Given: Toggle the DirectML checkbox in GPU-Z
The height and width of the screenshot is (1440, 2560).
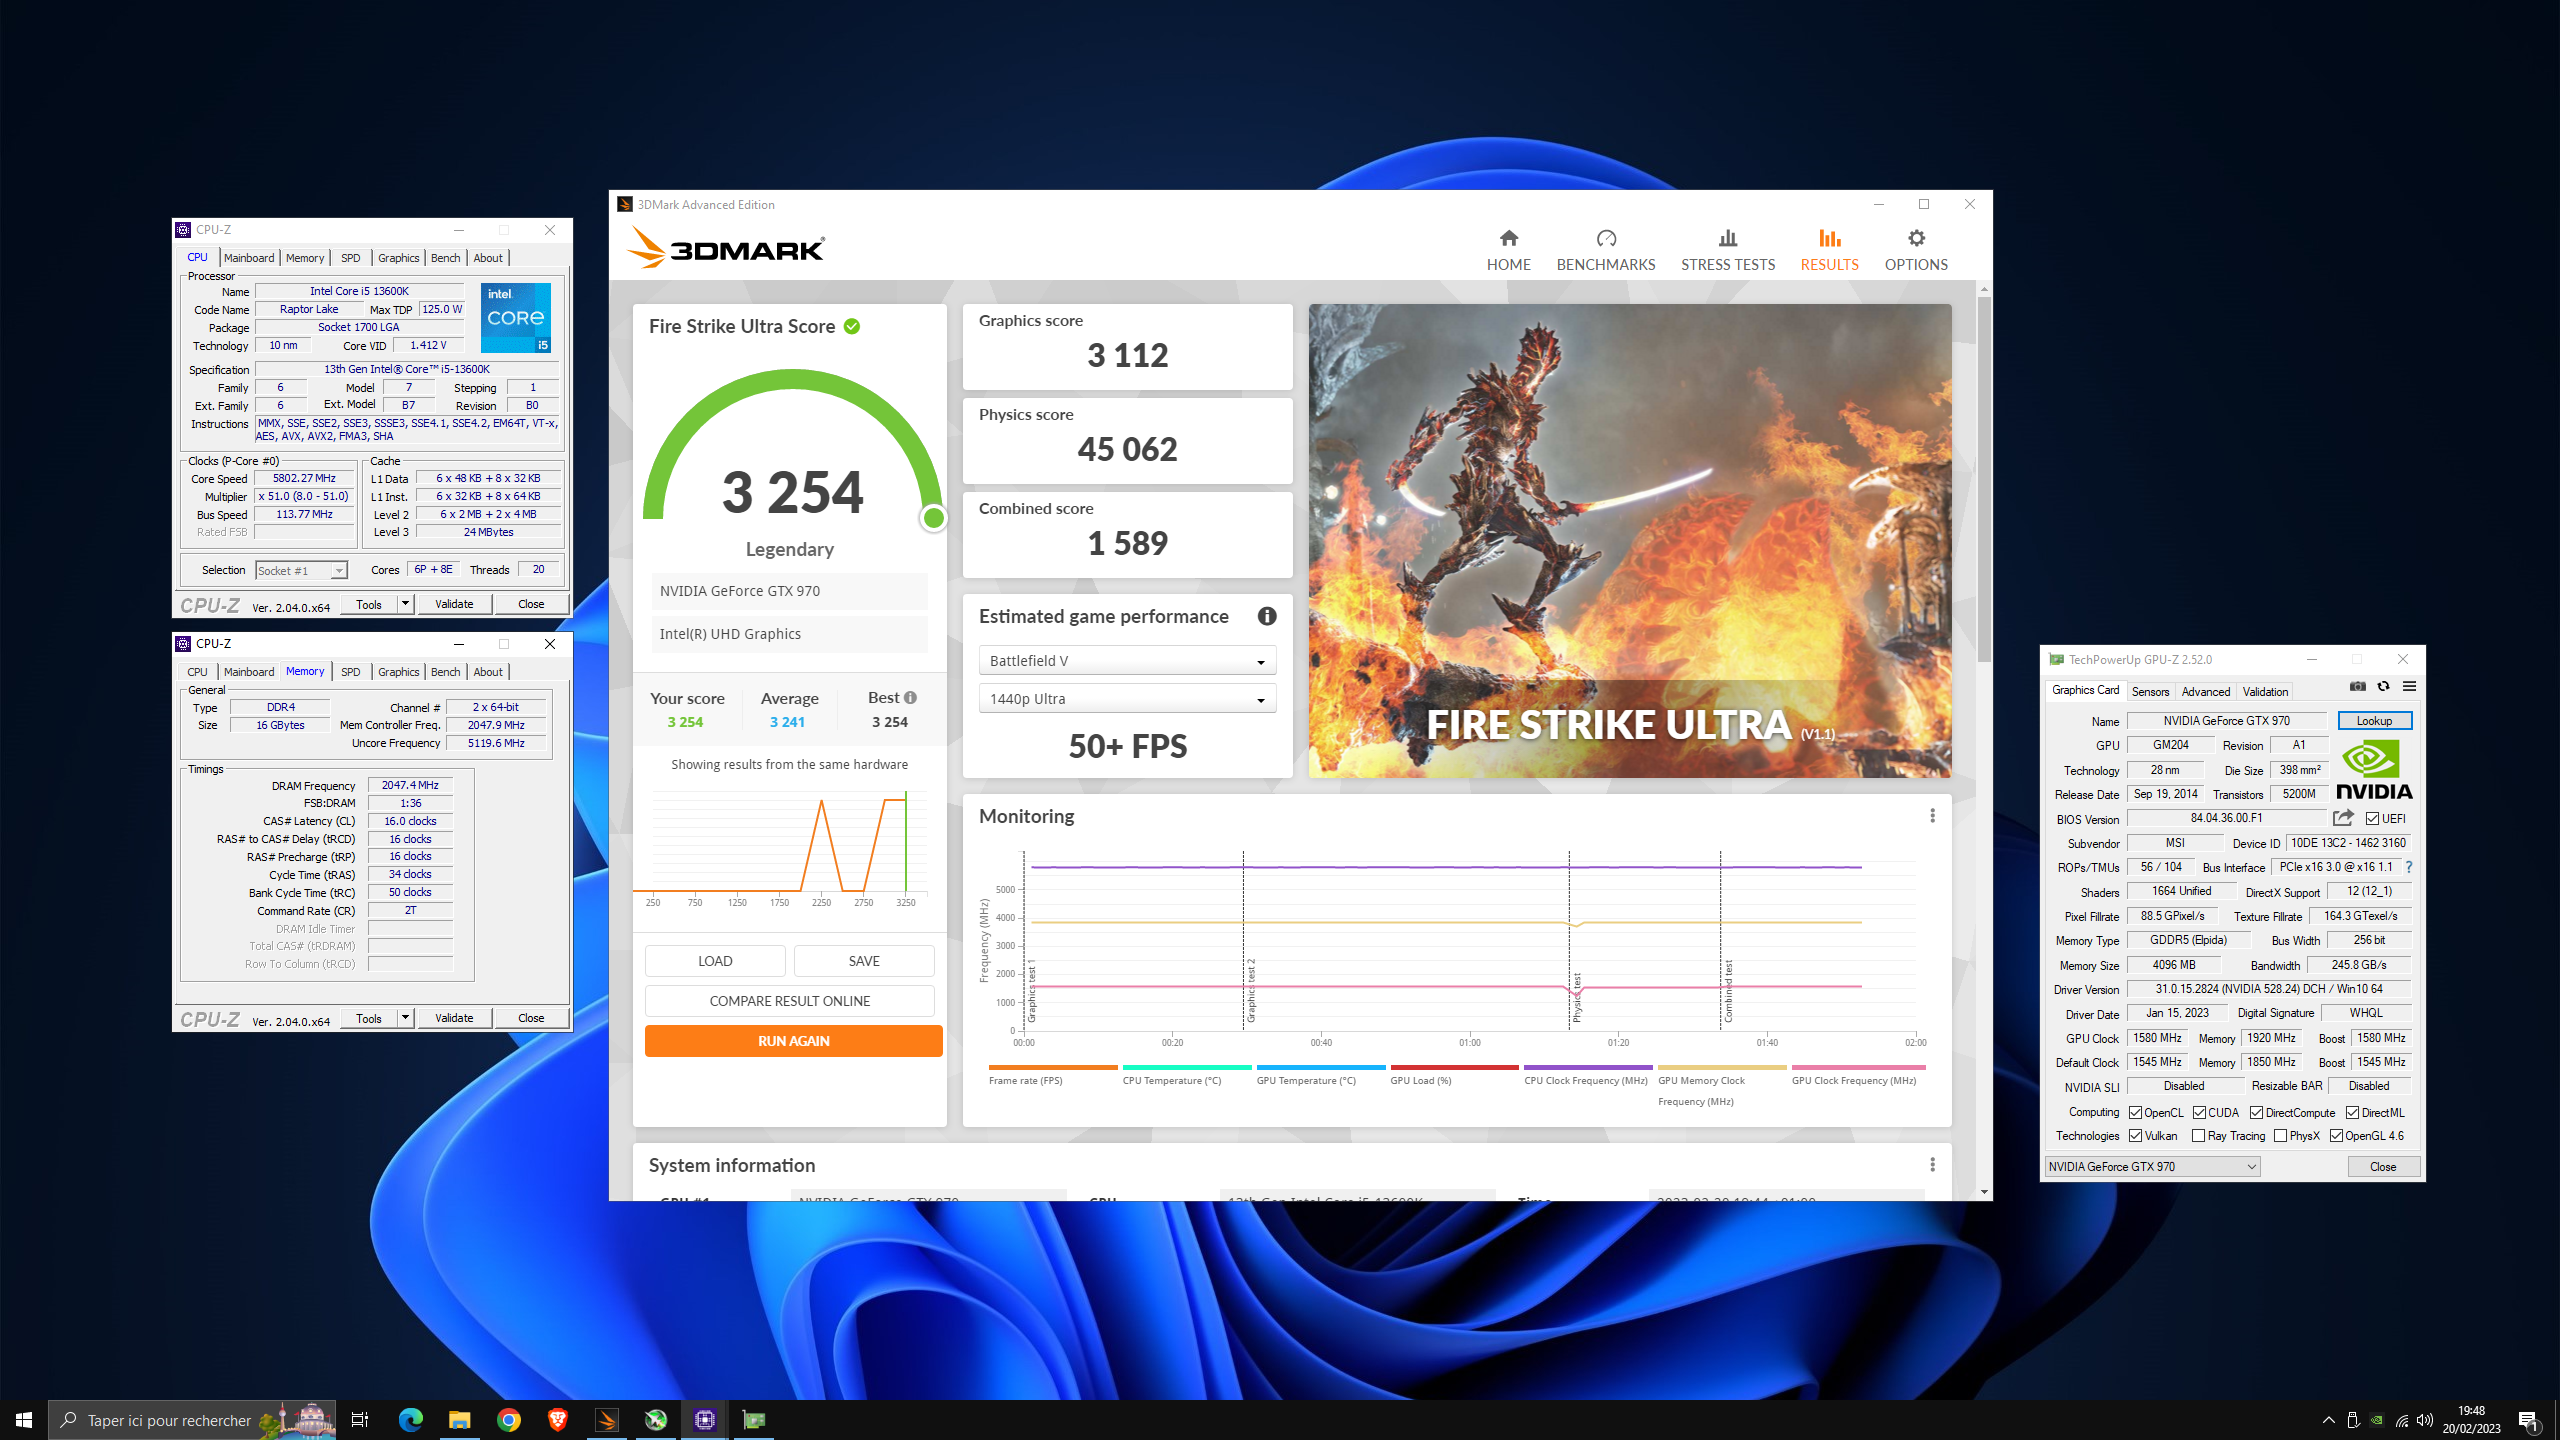Looking at the screenshot, I should coord(2352,1113).
